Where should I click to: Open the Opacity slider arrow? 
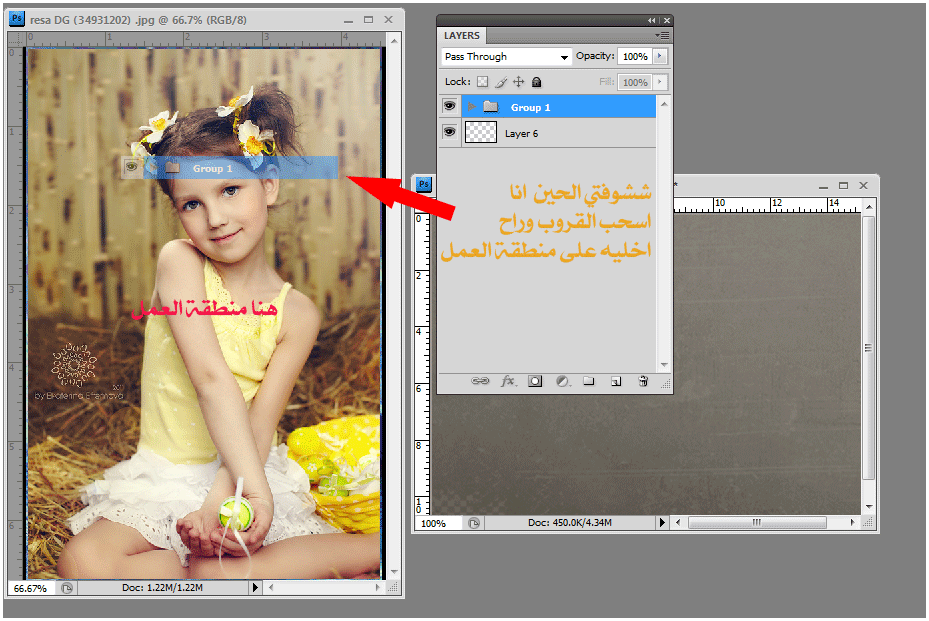[x=659, y=57]
